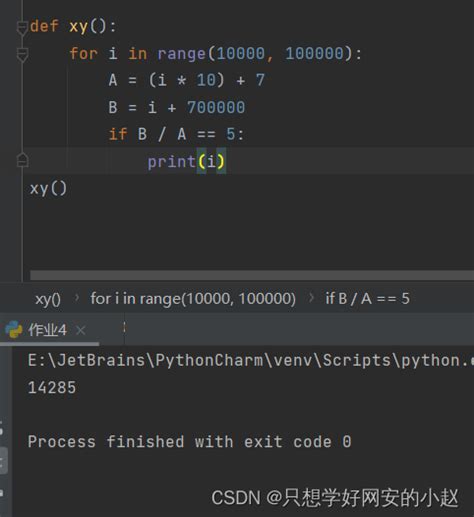Click the breadcrumb chevron before if B / A
Image resolution: width=474 pixels, height=517 pixels.
click(311, 298)
